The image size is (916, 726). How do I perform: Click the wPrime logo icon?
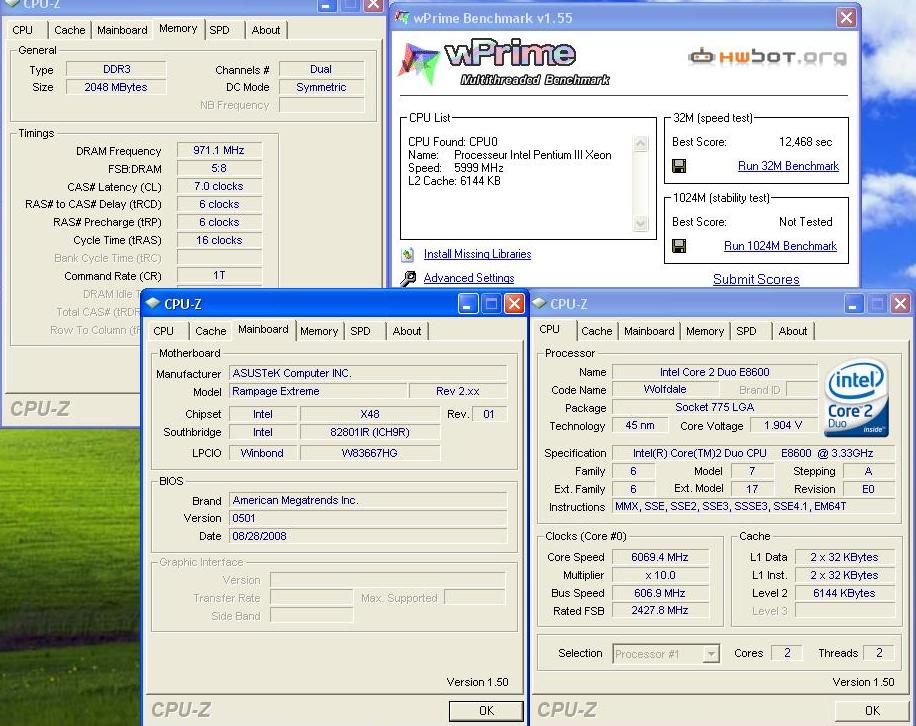[418, 63]
